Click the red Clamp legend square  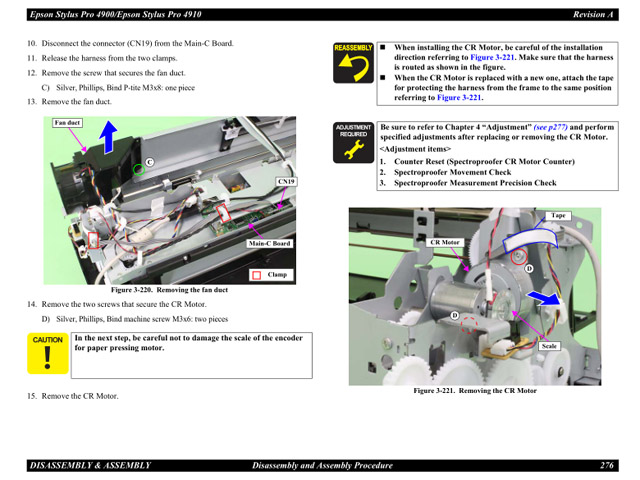pyautogui.click(x=256, y=274)
